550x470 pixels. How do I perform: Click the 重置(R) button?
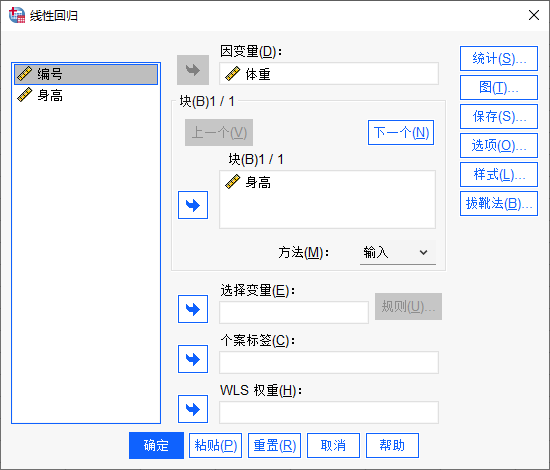coord(274,445)
